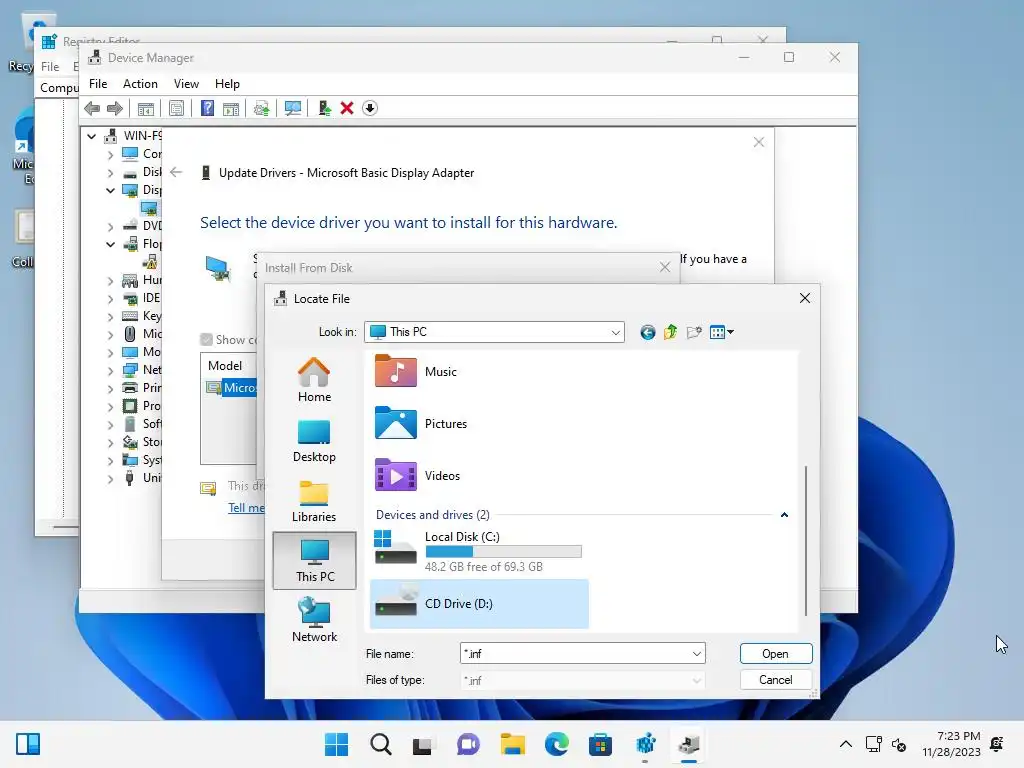Screen dimensions: 1024x768
Task: Expand the Network adapters tree node
Action: click(x=110, y=370)
